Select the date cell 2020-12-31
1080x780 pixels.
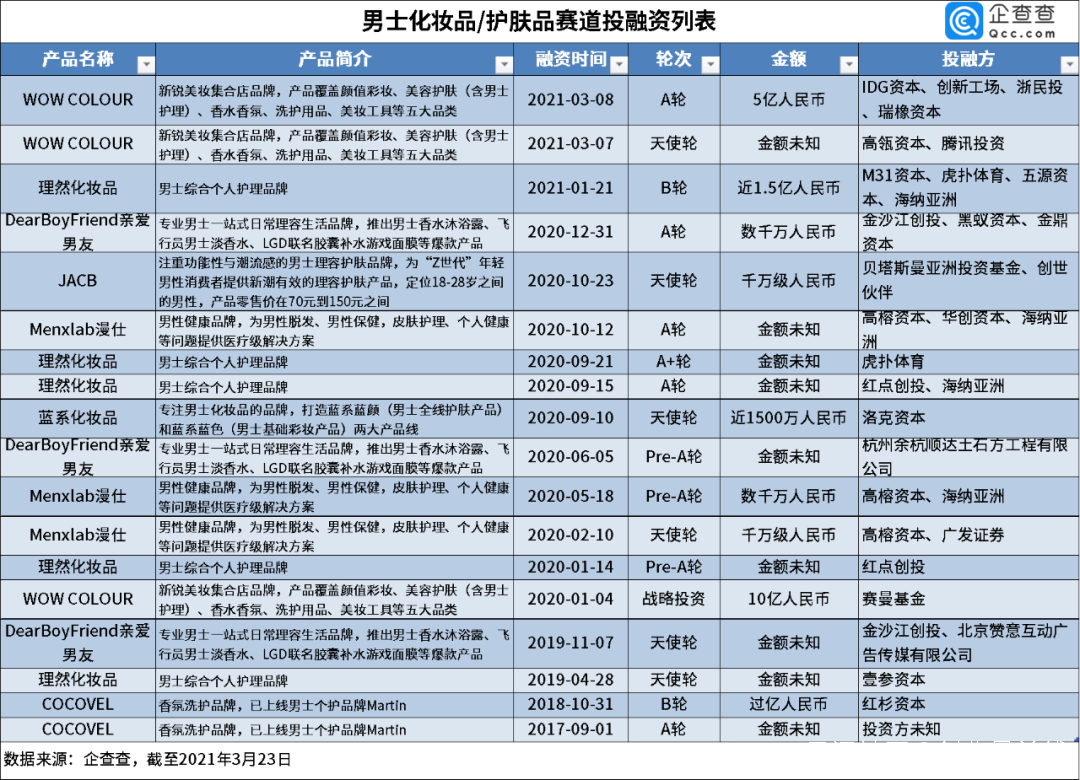(571, 232)
